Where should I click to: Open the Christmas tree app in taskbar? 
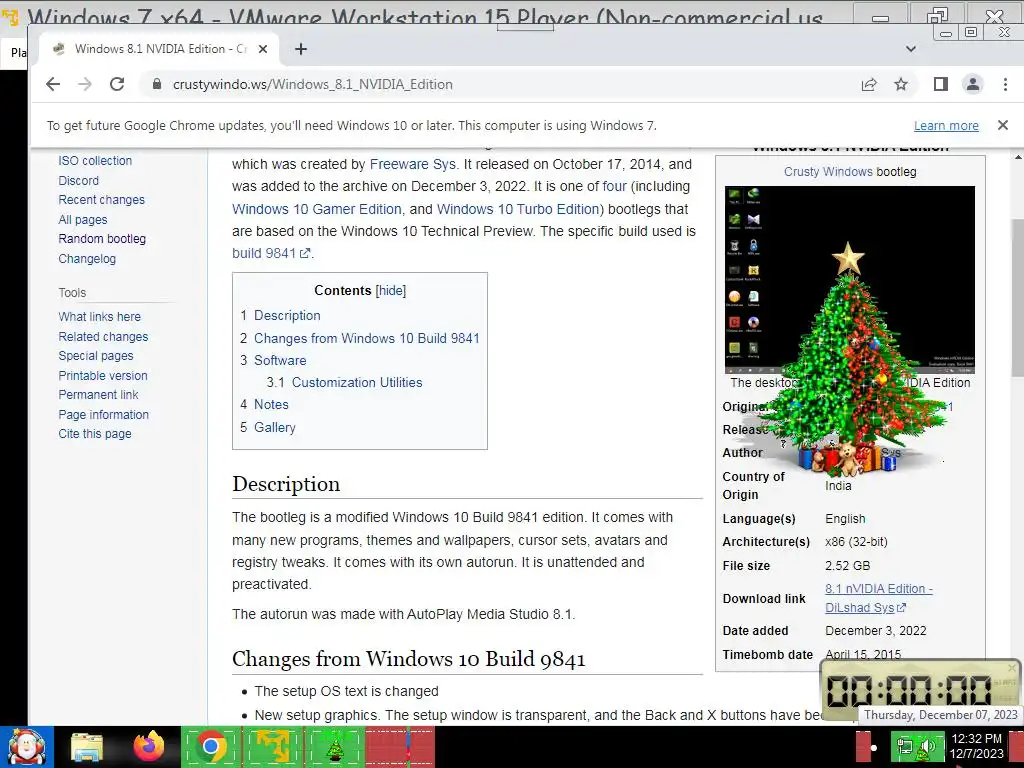[334, 746]
